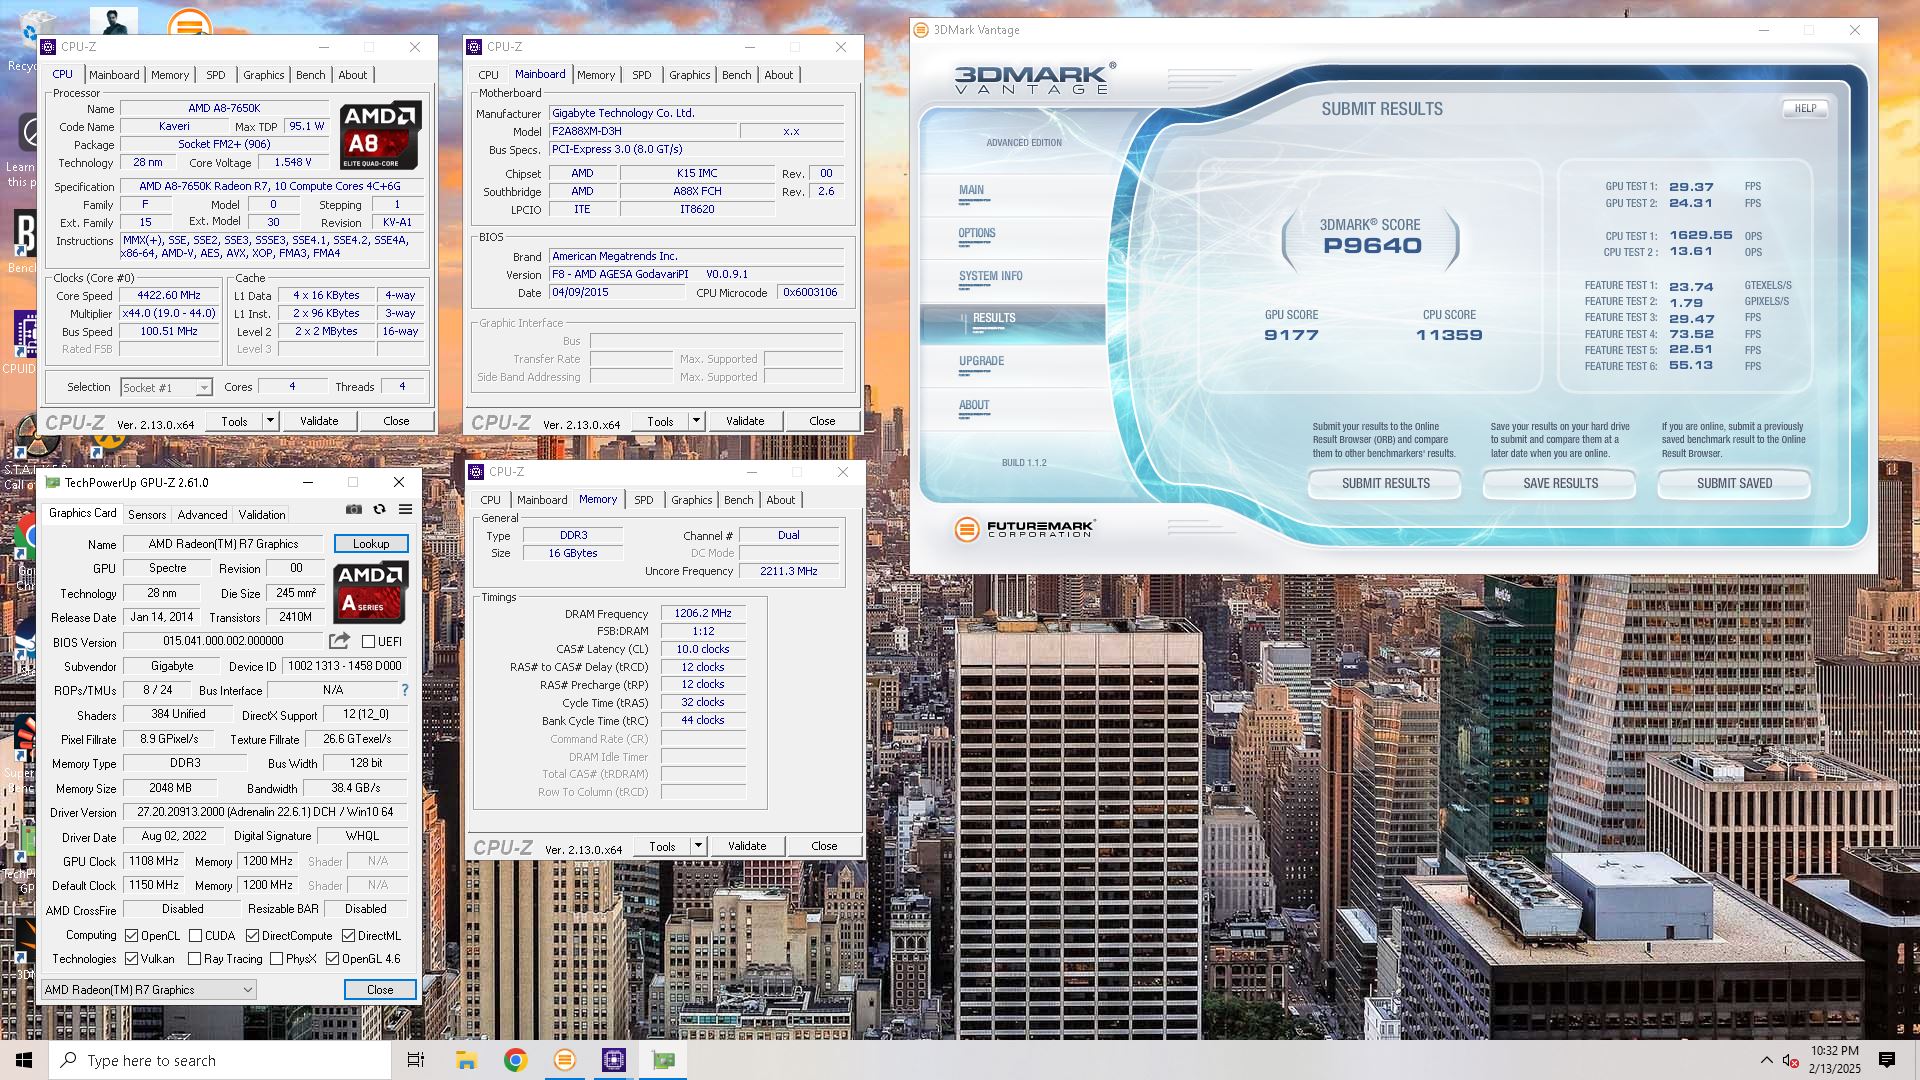Click Windows Start button

(24, 1060)
